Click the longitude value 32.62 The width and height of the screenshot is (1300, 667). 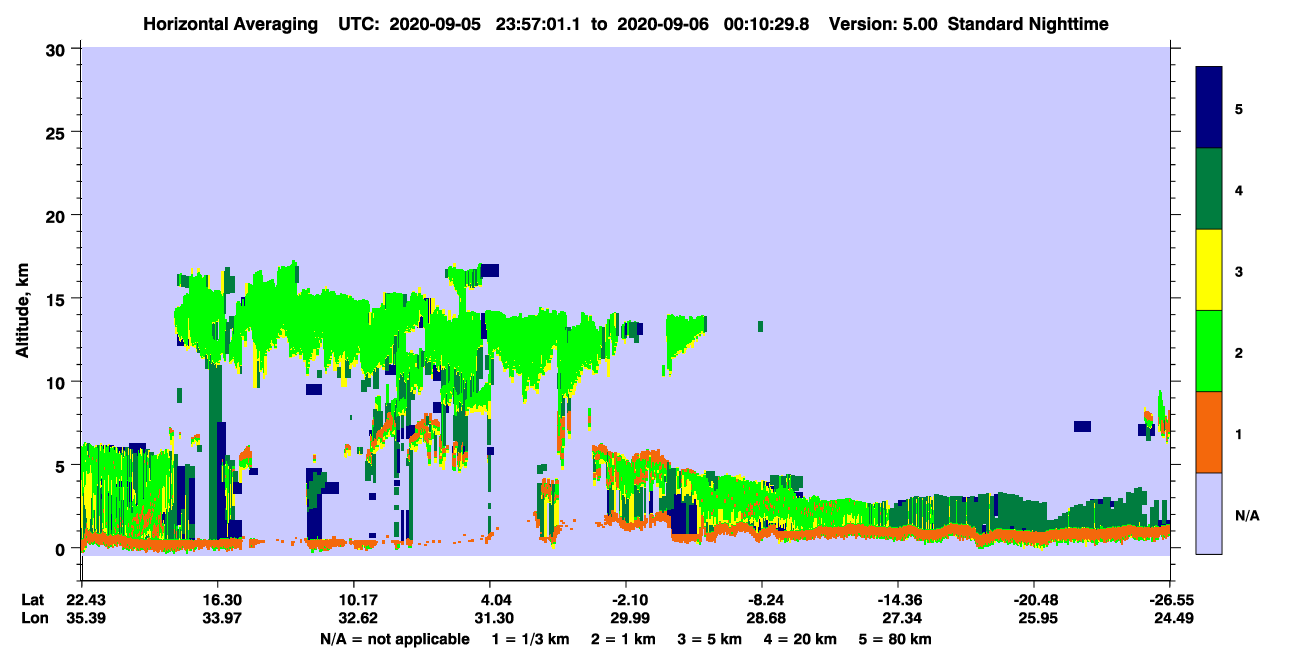[353, 619]
